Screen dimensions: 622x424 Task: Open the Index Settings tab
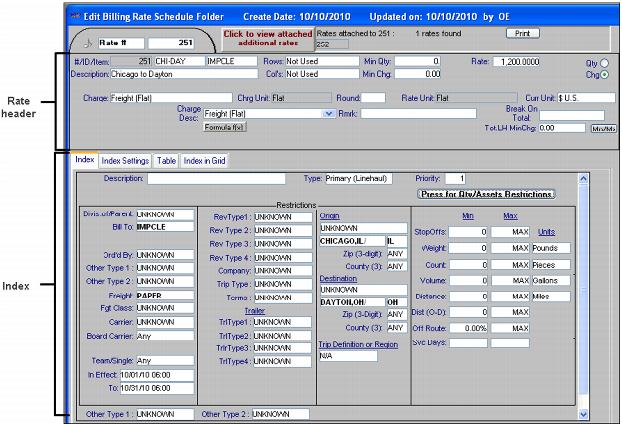coord(125,161)
